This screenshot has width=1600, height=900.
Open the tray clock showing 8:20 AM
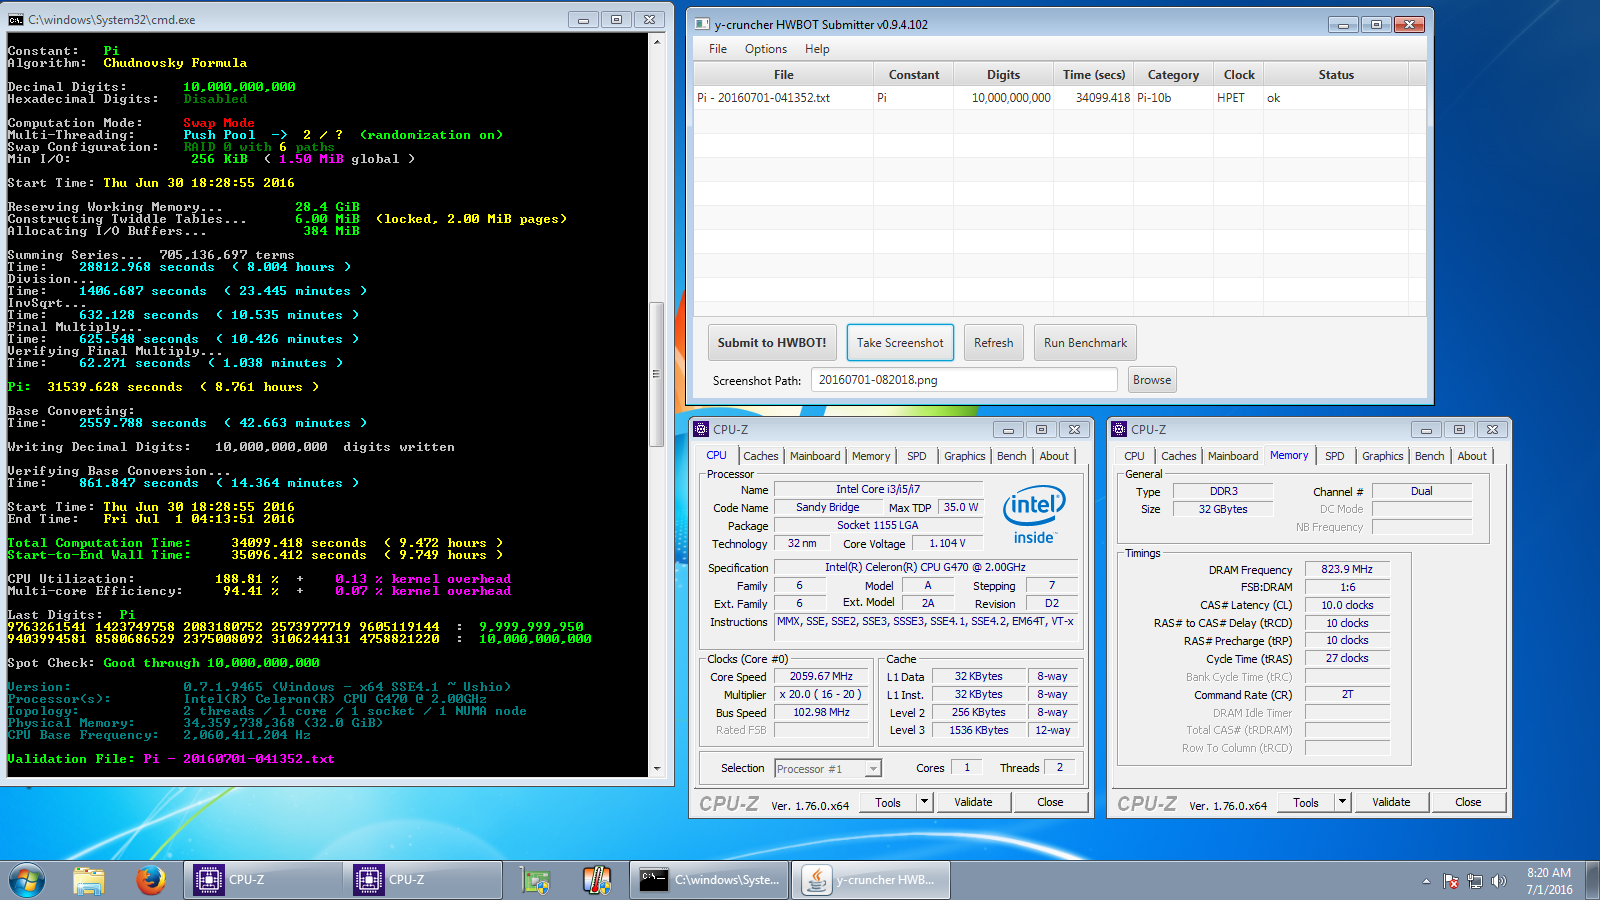pos(1549,880)
